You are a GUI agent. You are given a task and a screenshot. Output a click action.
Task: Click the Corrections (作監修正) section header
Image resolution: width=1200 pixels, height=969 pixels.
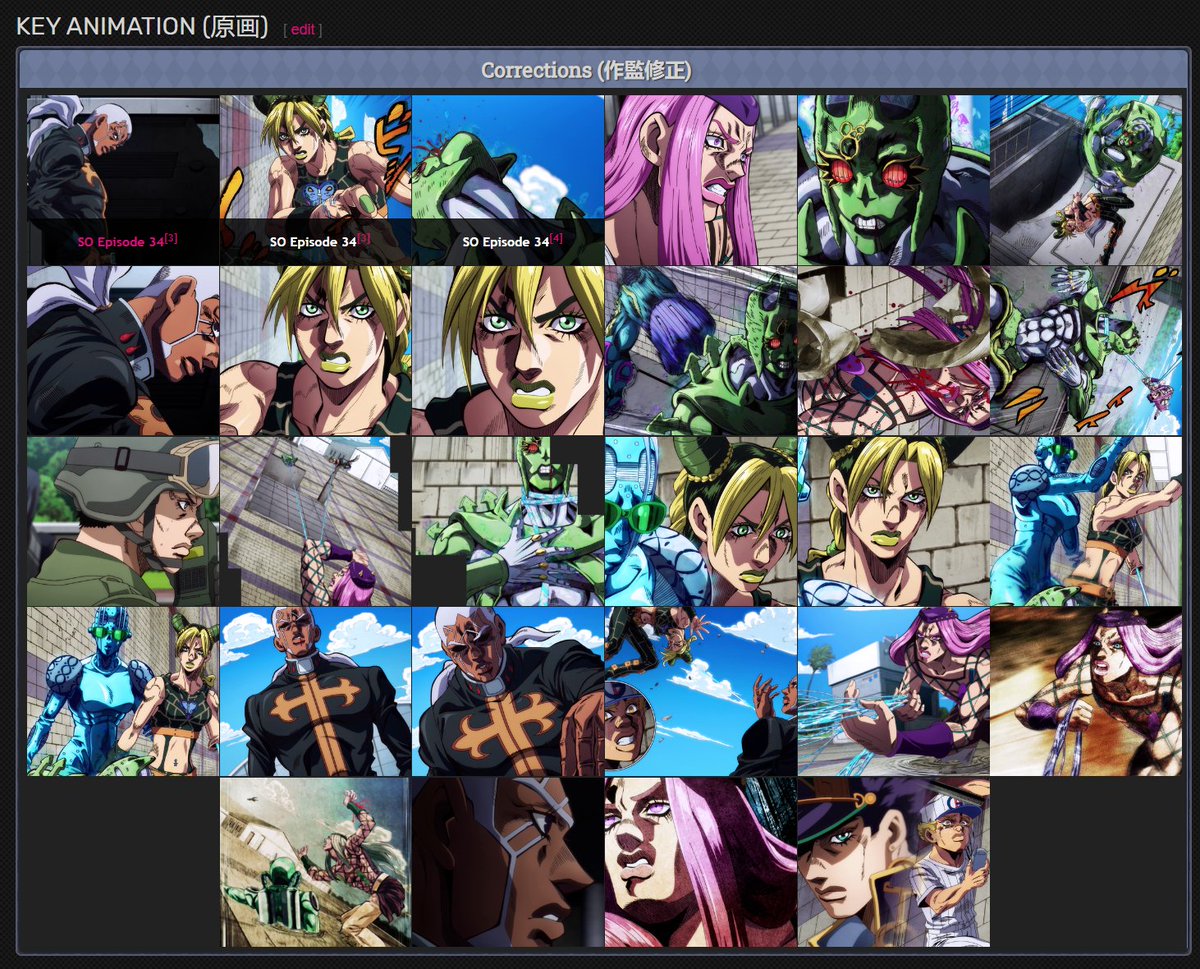click(x=586, y=71)
